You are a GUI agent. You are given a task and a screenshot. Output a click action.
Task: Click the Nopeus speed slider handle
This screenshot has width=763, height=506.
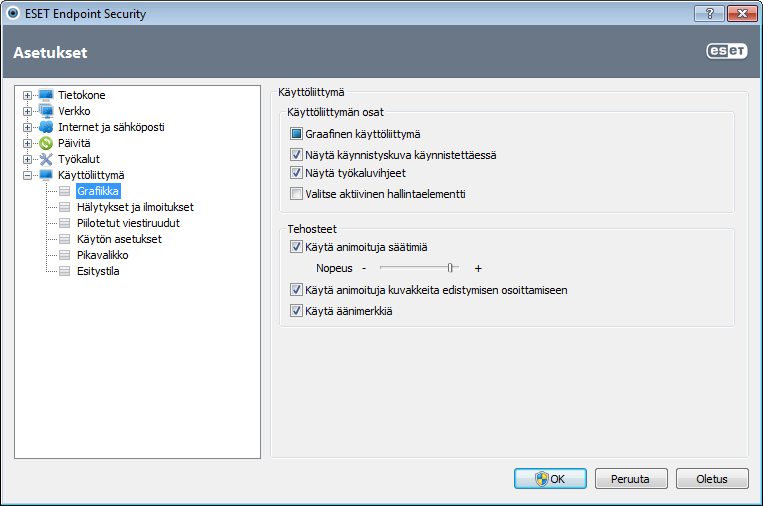coord(450,268)
